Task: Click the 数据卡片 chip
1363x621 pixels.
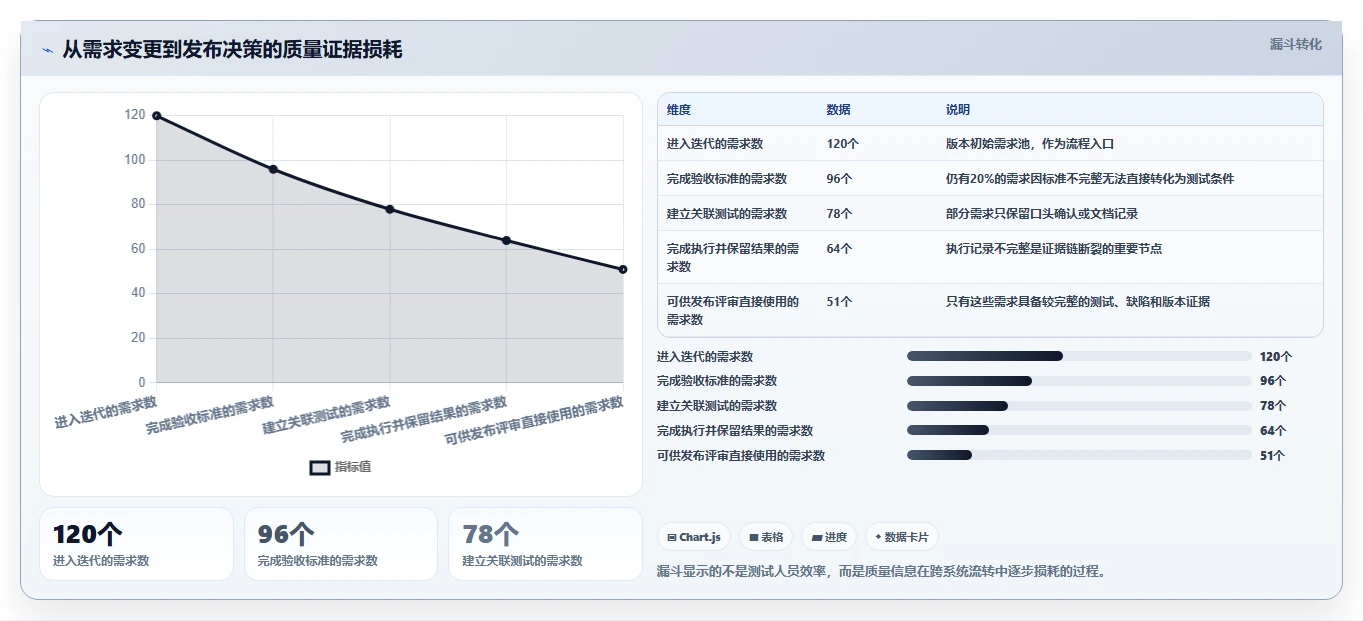Action: 902,537
